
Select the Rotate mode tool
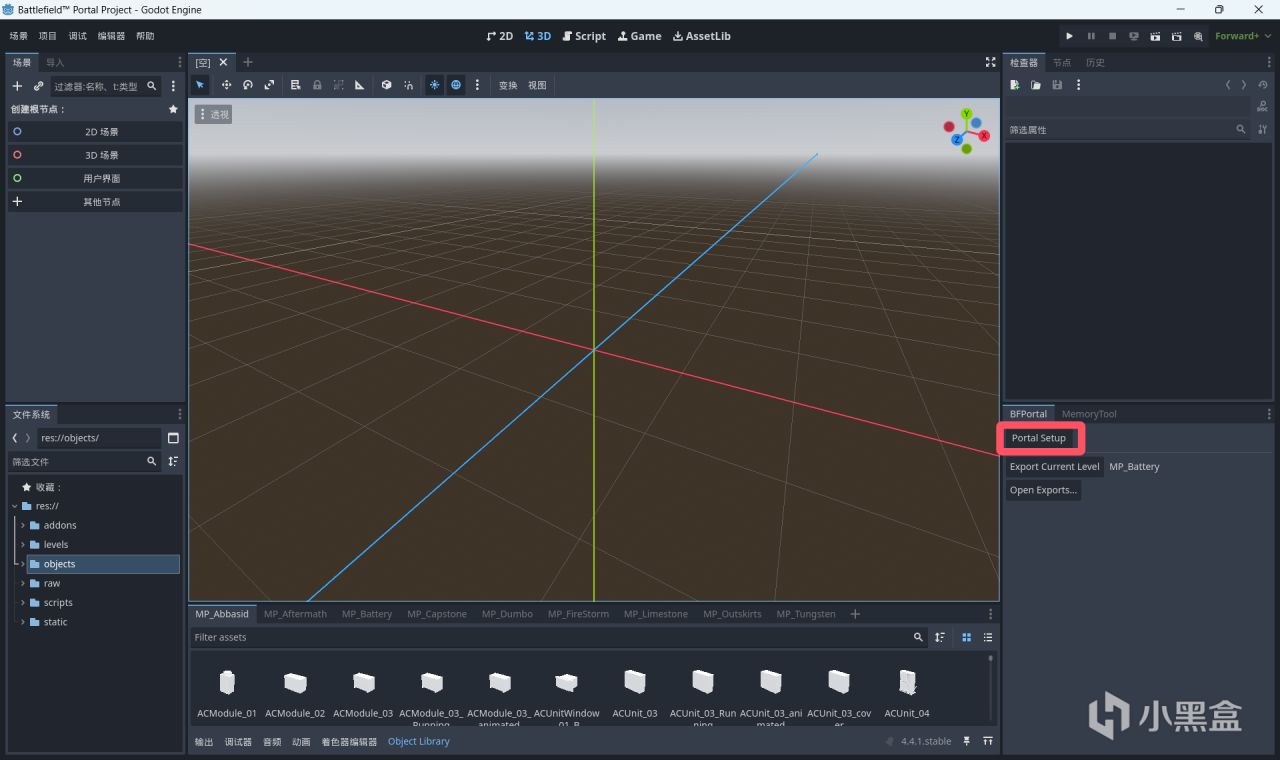coord(248,85)
